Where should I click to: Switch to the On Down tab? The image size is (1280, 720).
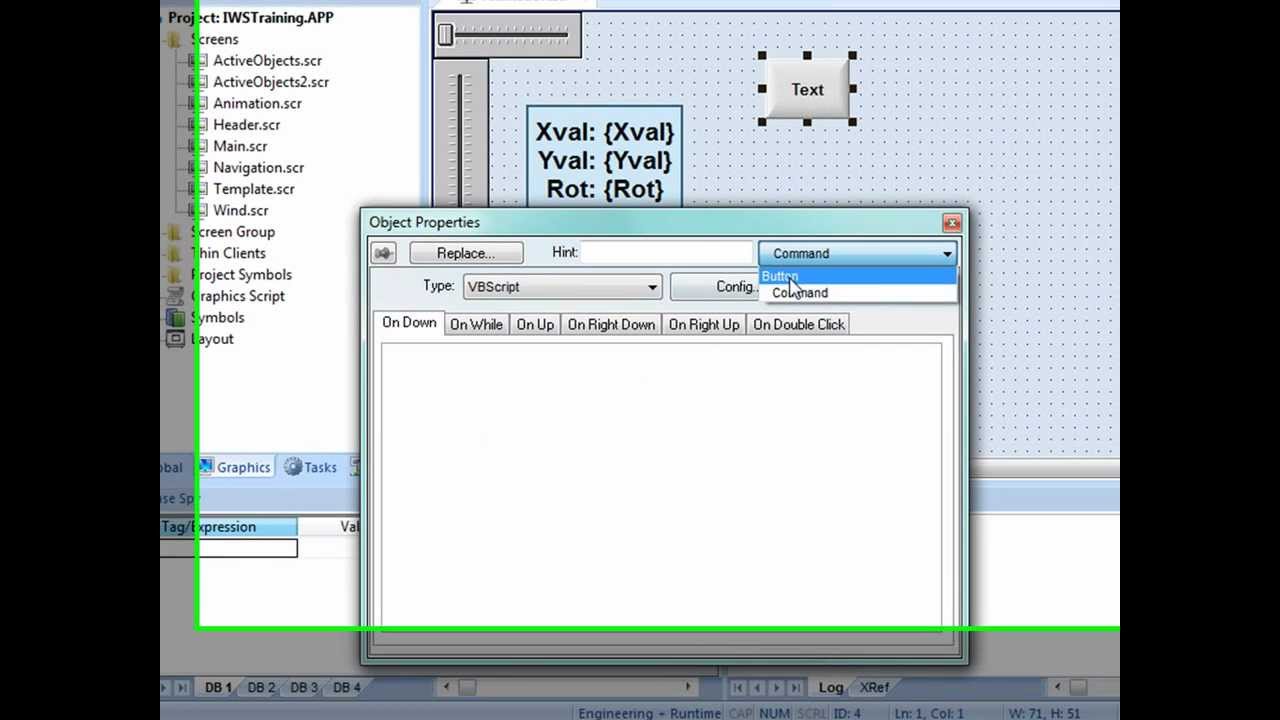click(409, 323)
